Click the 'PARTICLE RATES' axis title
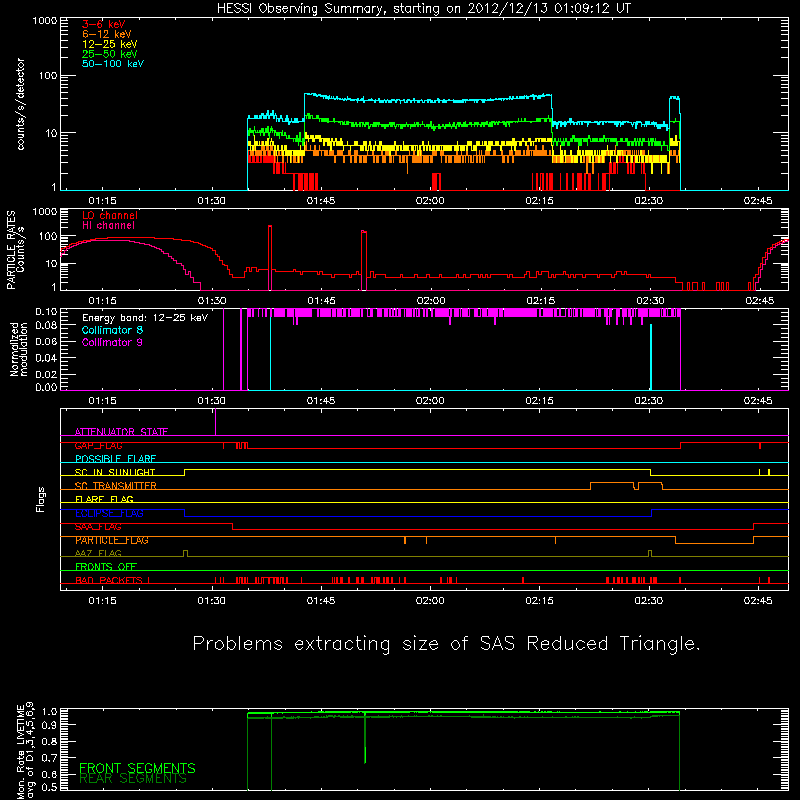This screenshot has height=800, width=800. pyautogui.click(x=11, y=250)
